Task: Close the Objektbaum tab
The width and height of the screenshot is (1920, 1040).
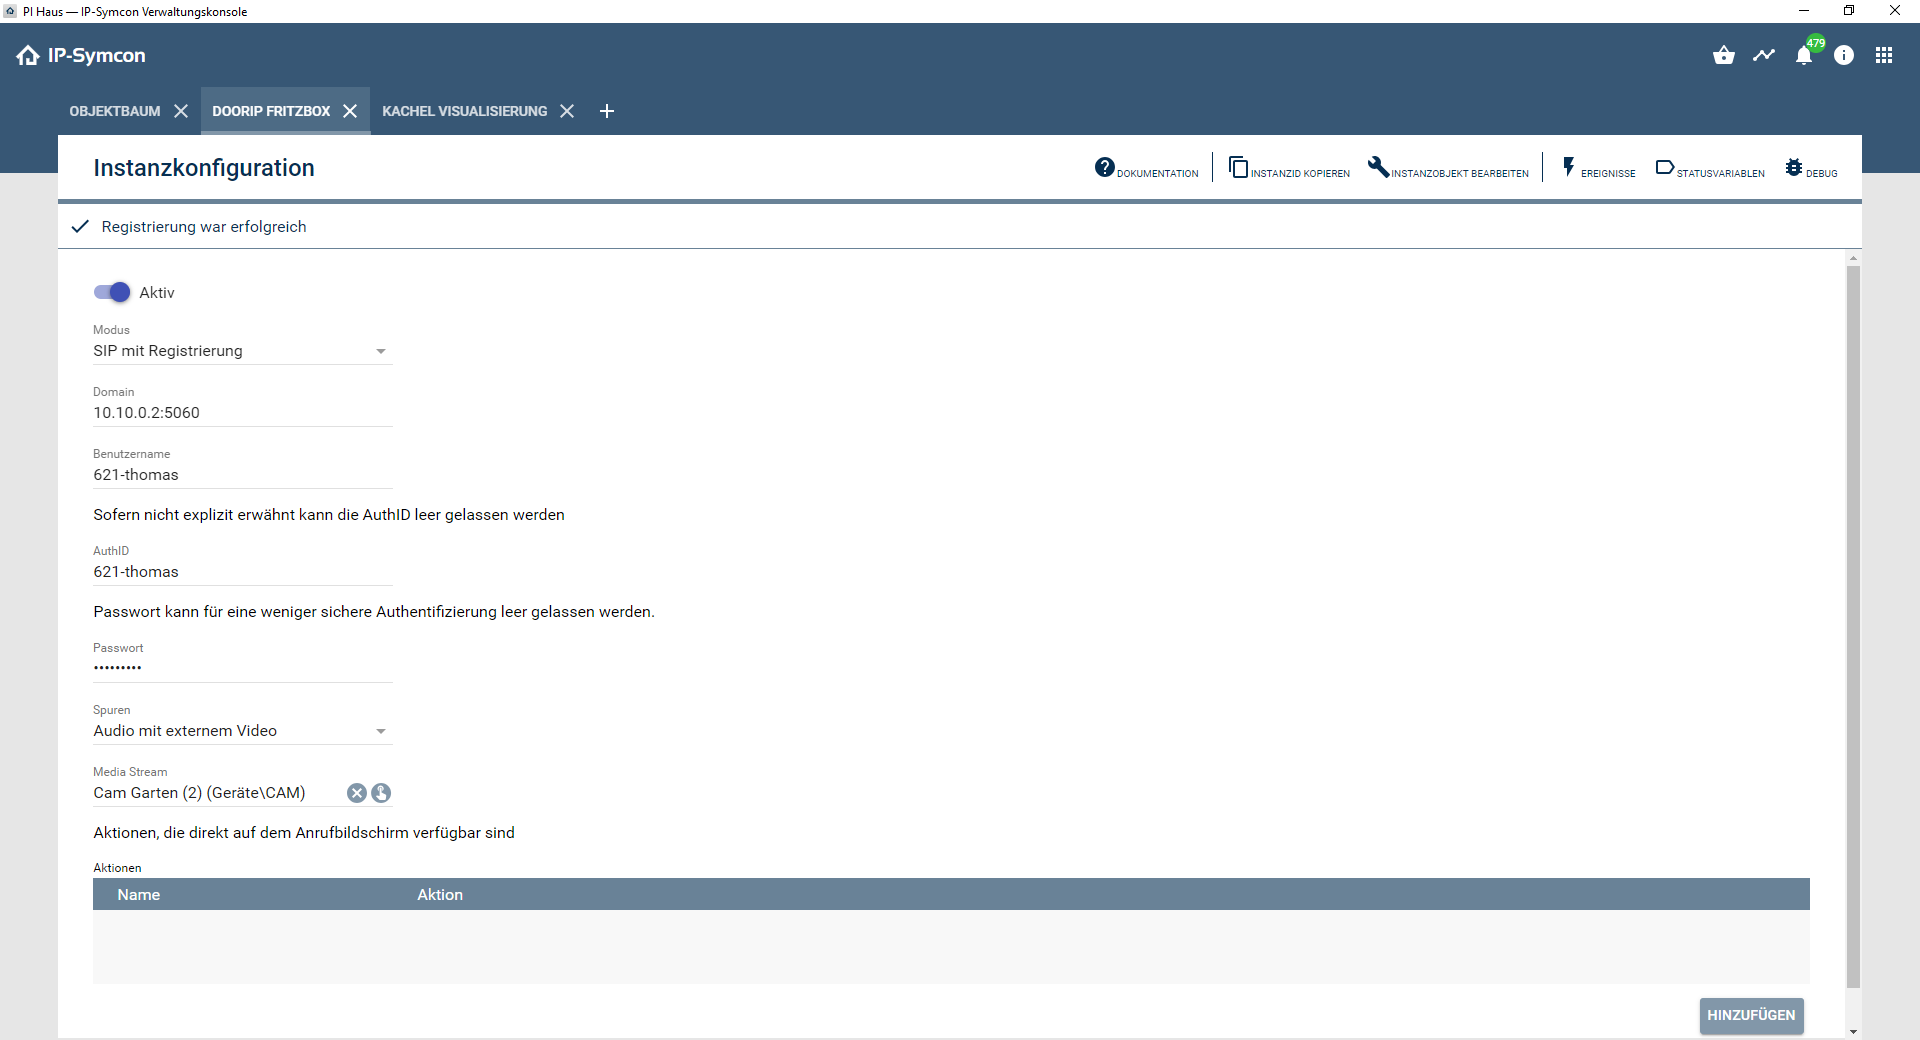Action: 181,111
